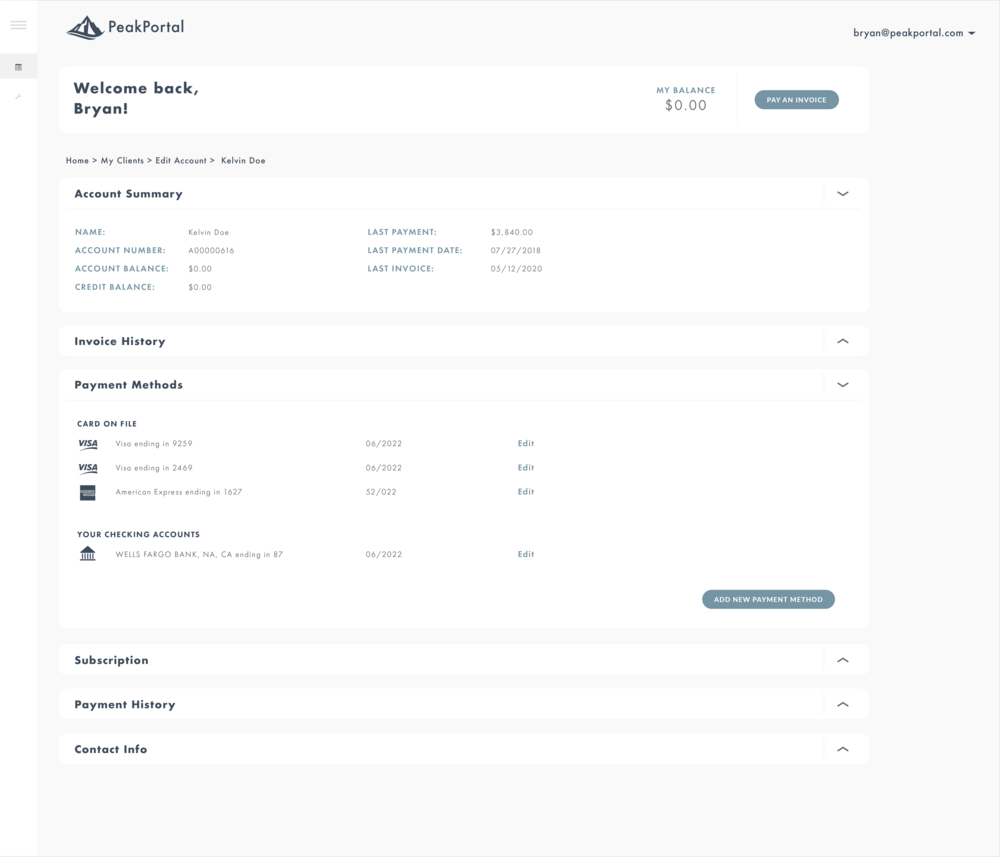
Task: Expand the Payment History section
Action: [842, 705]
